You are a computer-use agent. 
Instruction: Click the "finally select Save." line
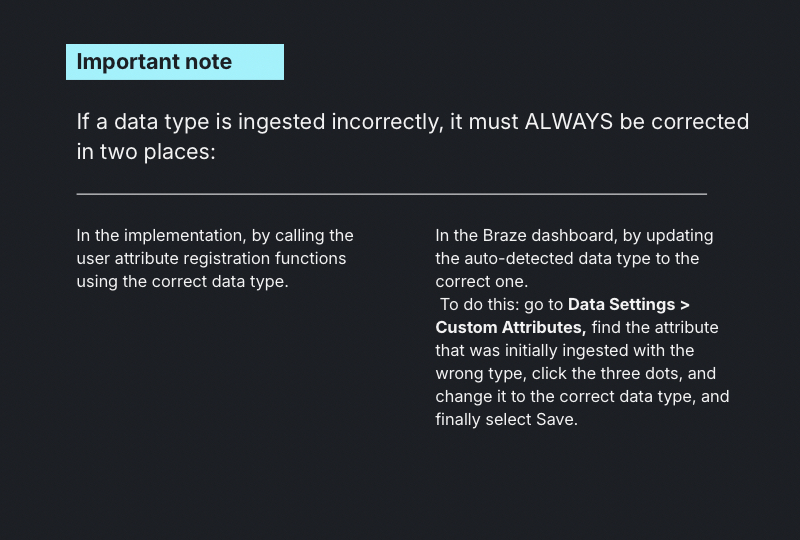point(506,420)
